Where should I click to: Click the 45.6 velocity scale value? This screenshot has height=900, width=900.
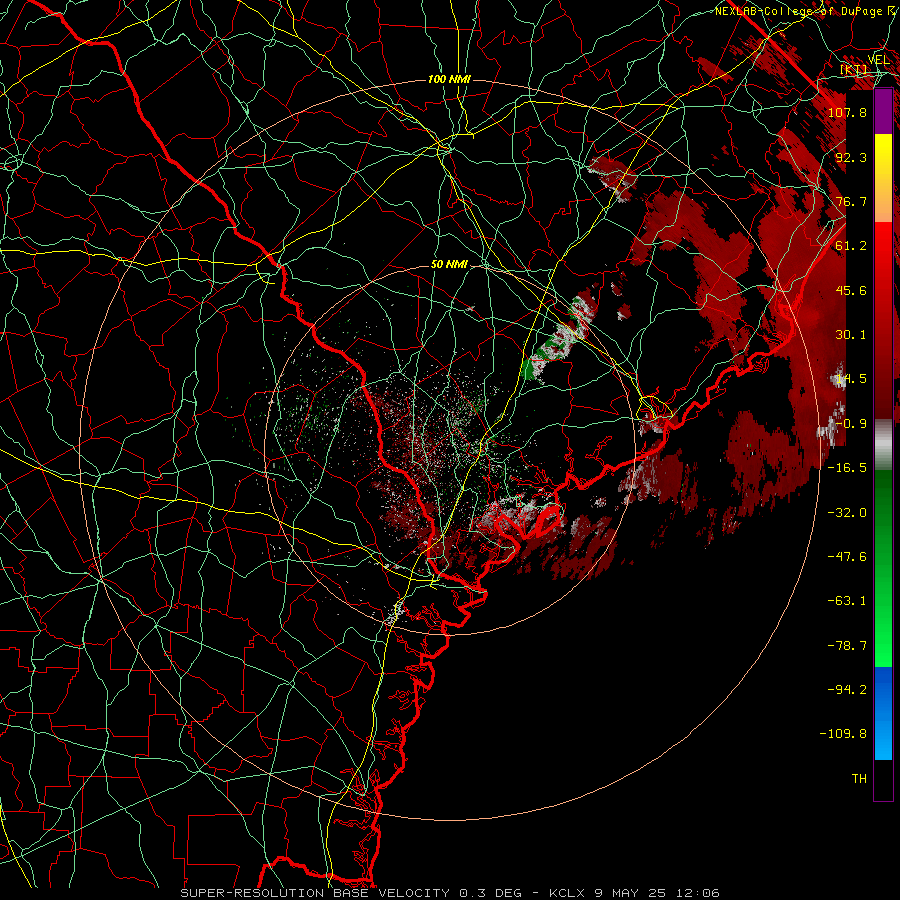pos(851,290)
